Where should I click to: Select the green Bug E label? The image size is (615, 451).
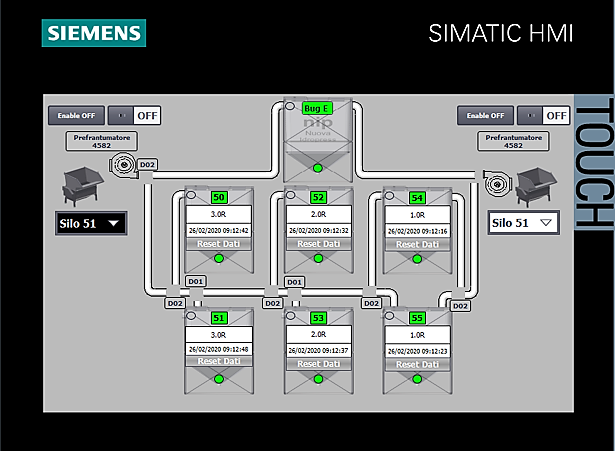click(x=317, y=109)
